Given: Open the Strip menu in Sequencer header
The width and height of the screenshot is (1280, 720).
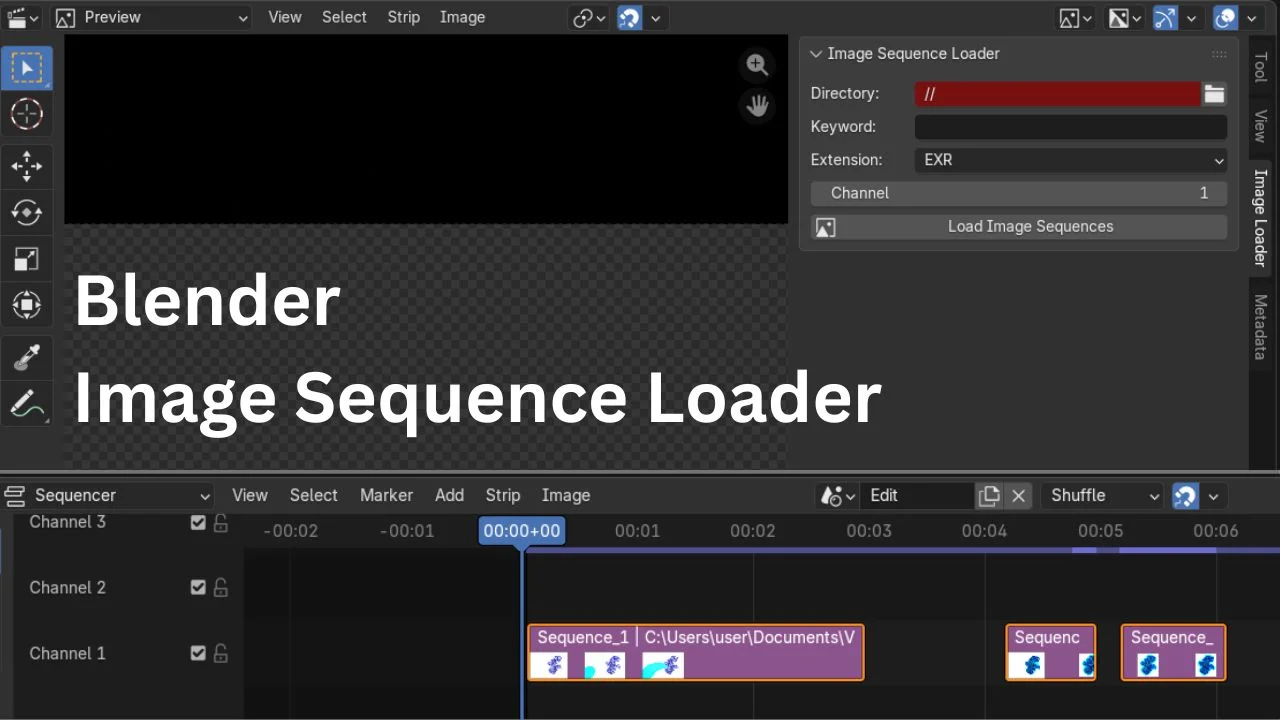Looking at the screenshot, I should tap(502, 496).
